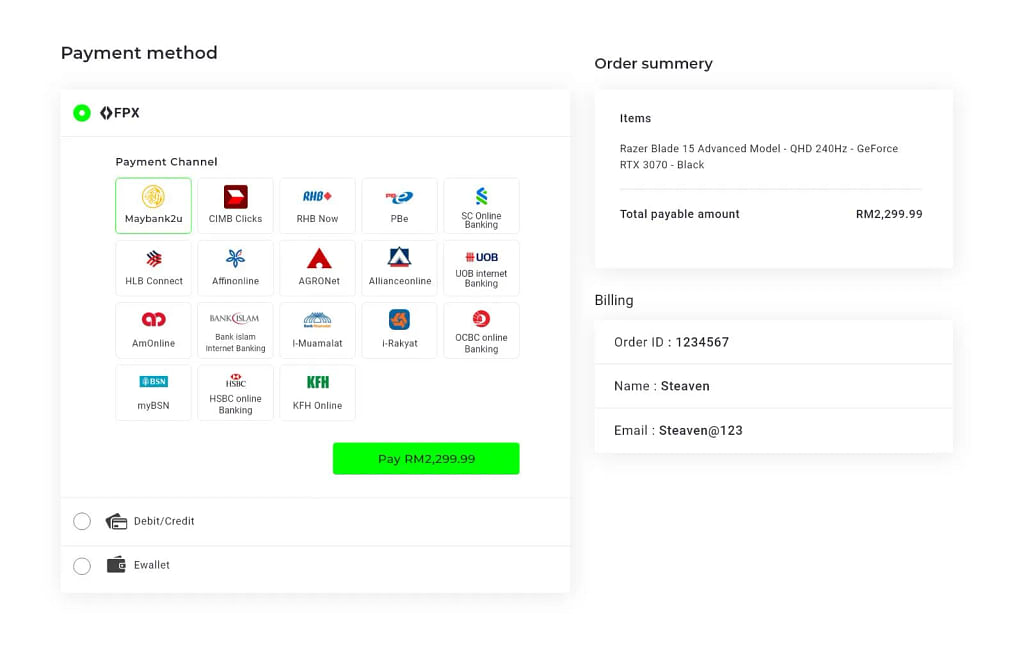
Task: Pick RHB Now as payment channel
Action: tap(317, 205)
